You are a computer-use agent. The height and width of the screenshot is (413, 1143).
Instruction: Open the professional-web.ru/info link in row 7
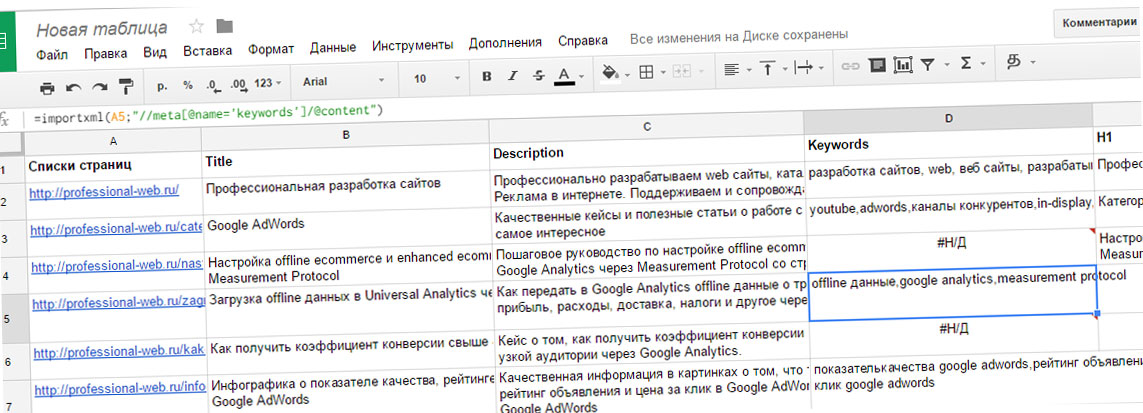[x=120, y=388]
